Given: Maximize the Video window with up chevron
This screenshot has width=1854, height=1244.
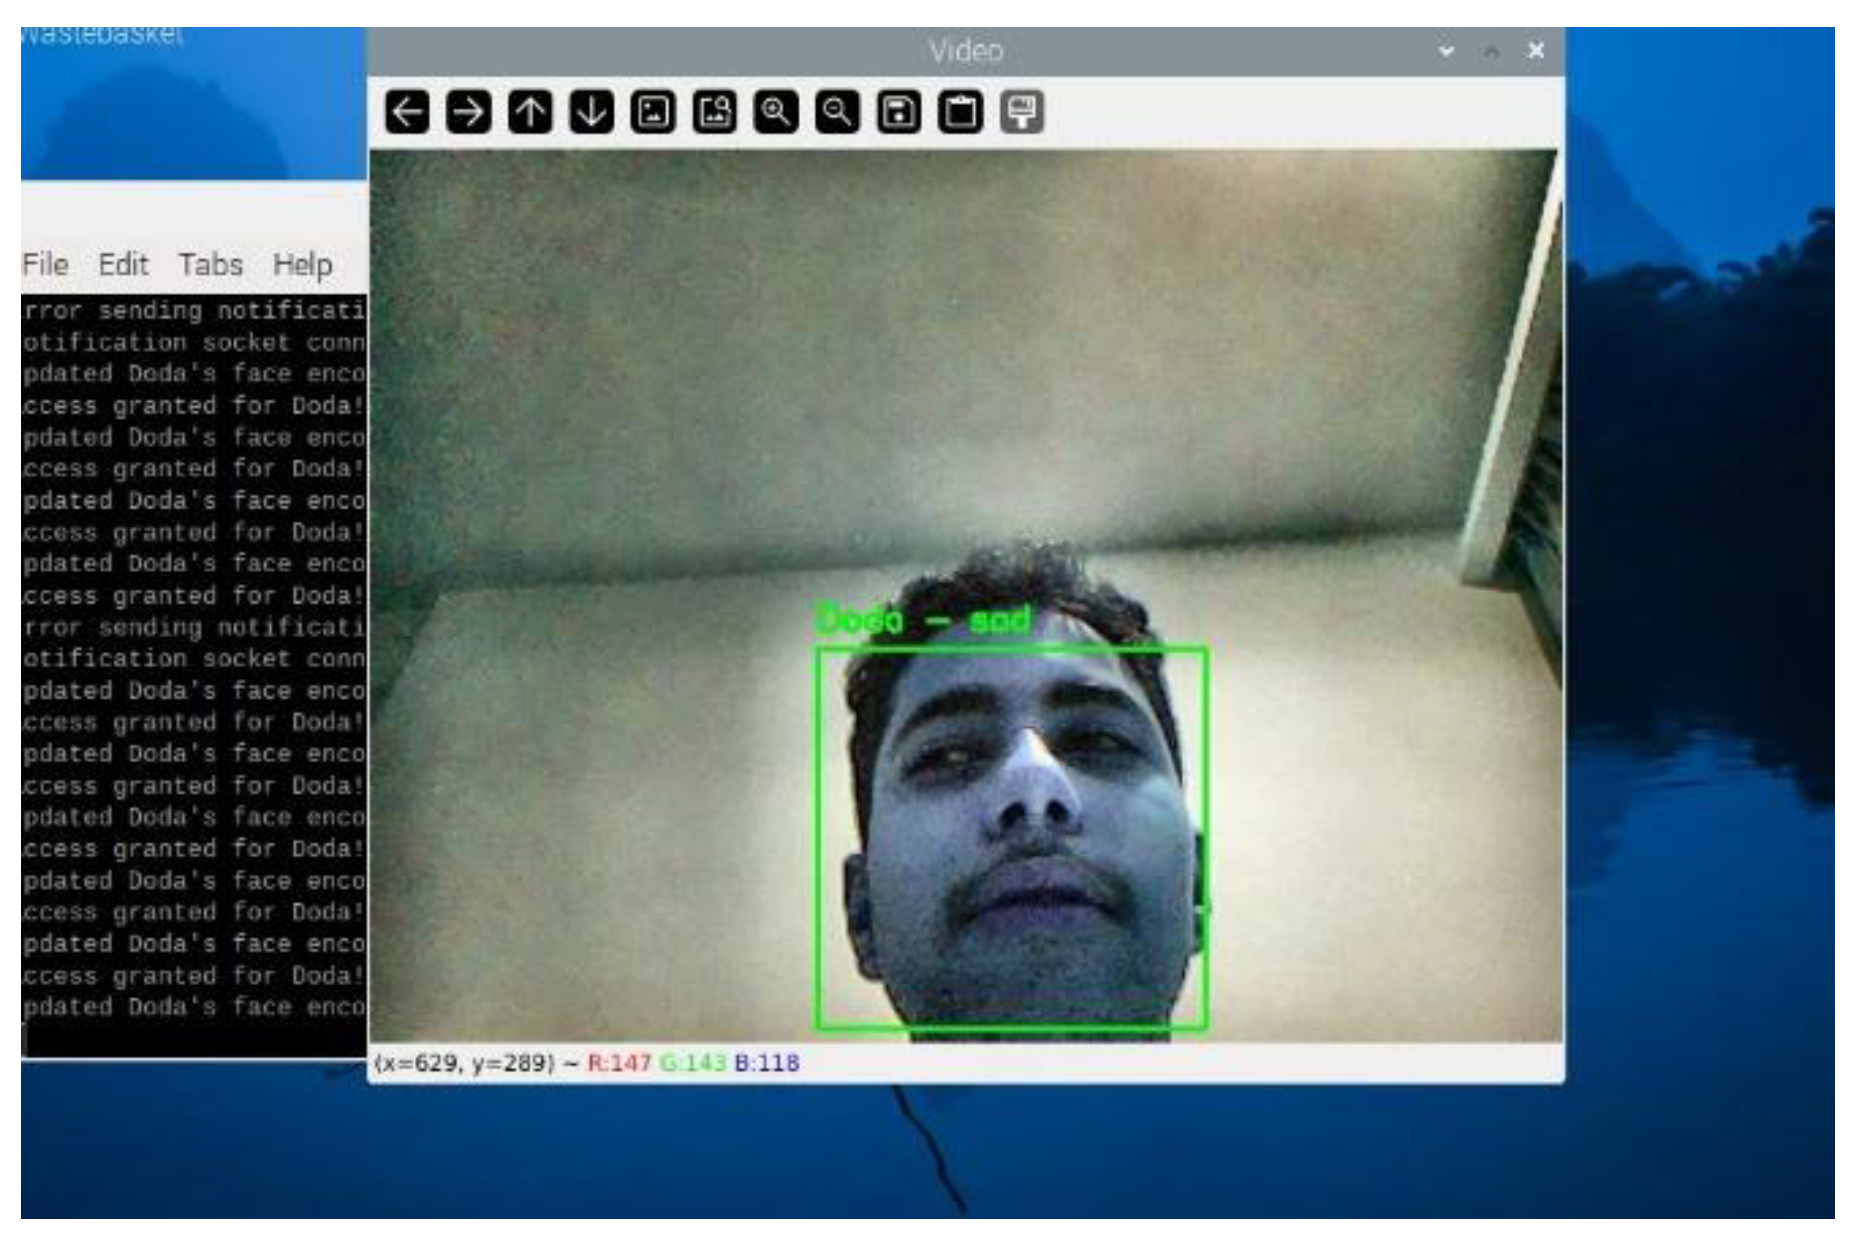Looking at the screenshot, I should tap(1491, 51).
